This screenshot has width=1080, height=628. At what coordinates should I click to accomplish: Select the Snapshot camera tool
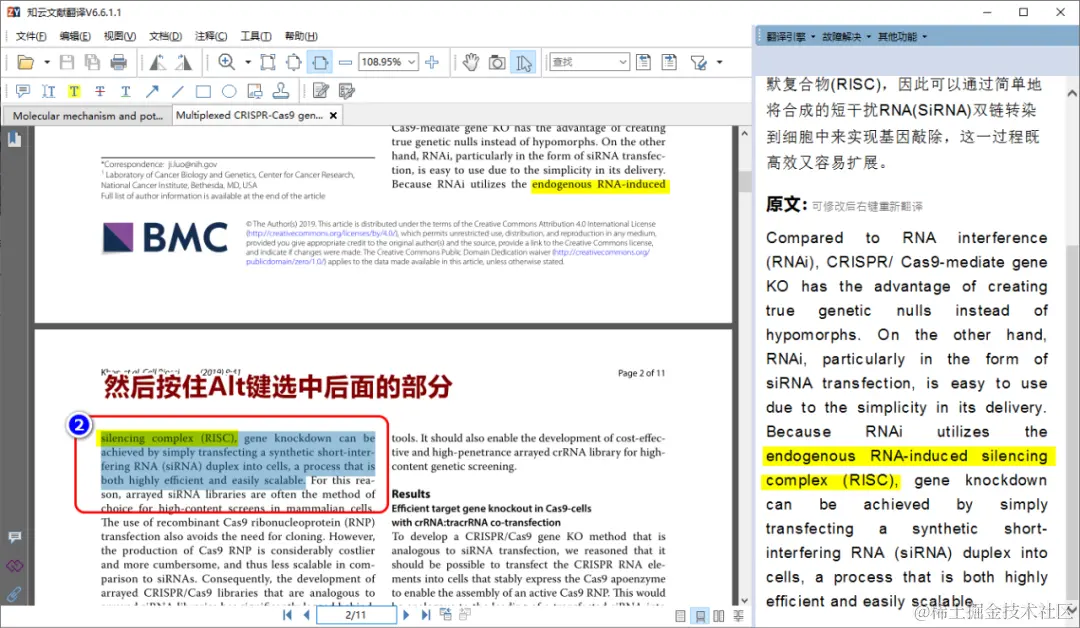click(497, 62)
